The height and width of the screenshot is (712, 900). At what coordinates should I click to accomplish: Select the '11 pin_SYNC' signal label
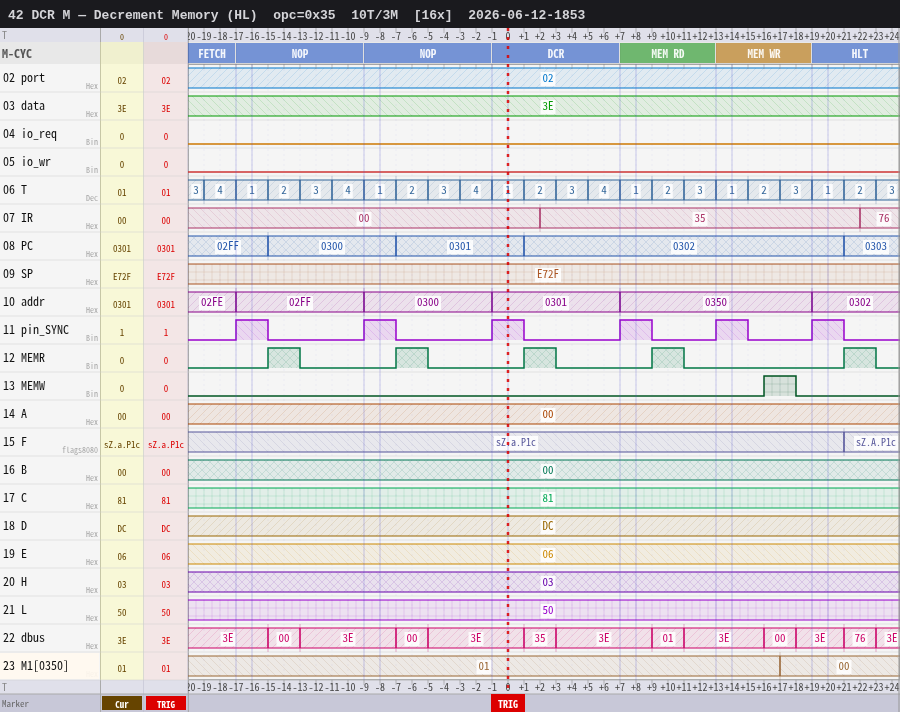coord(36,330)
